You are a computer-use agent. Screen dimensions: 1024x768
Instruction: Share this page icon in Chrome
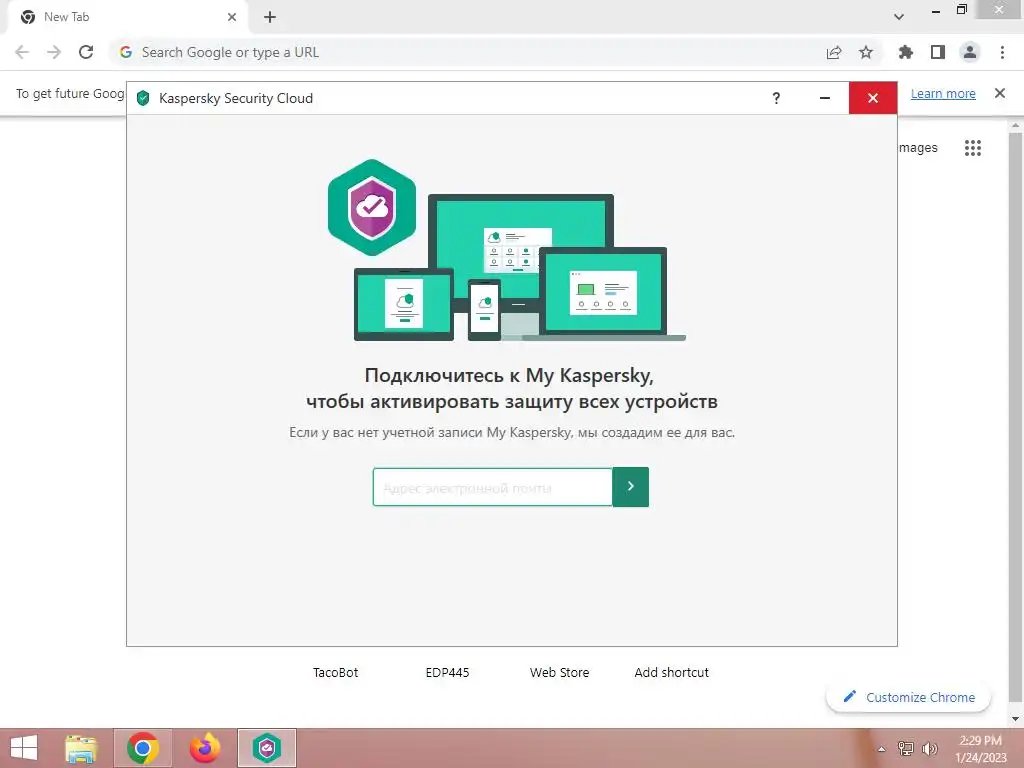pyautogui.click(x=834, y=52)
